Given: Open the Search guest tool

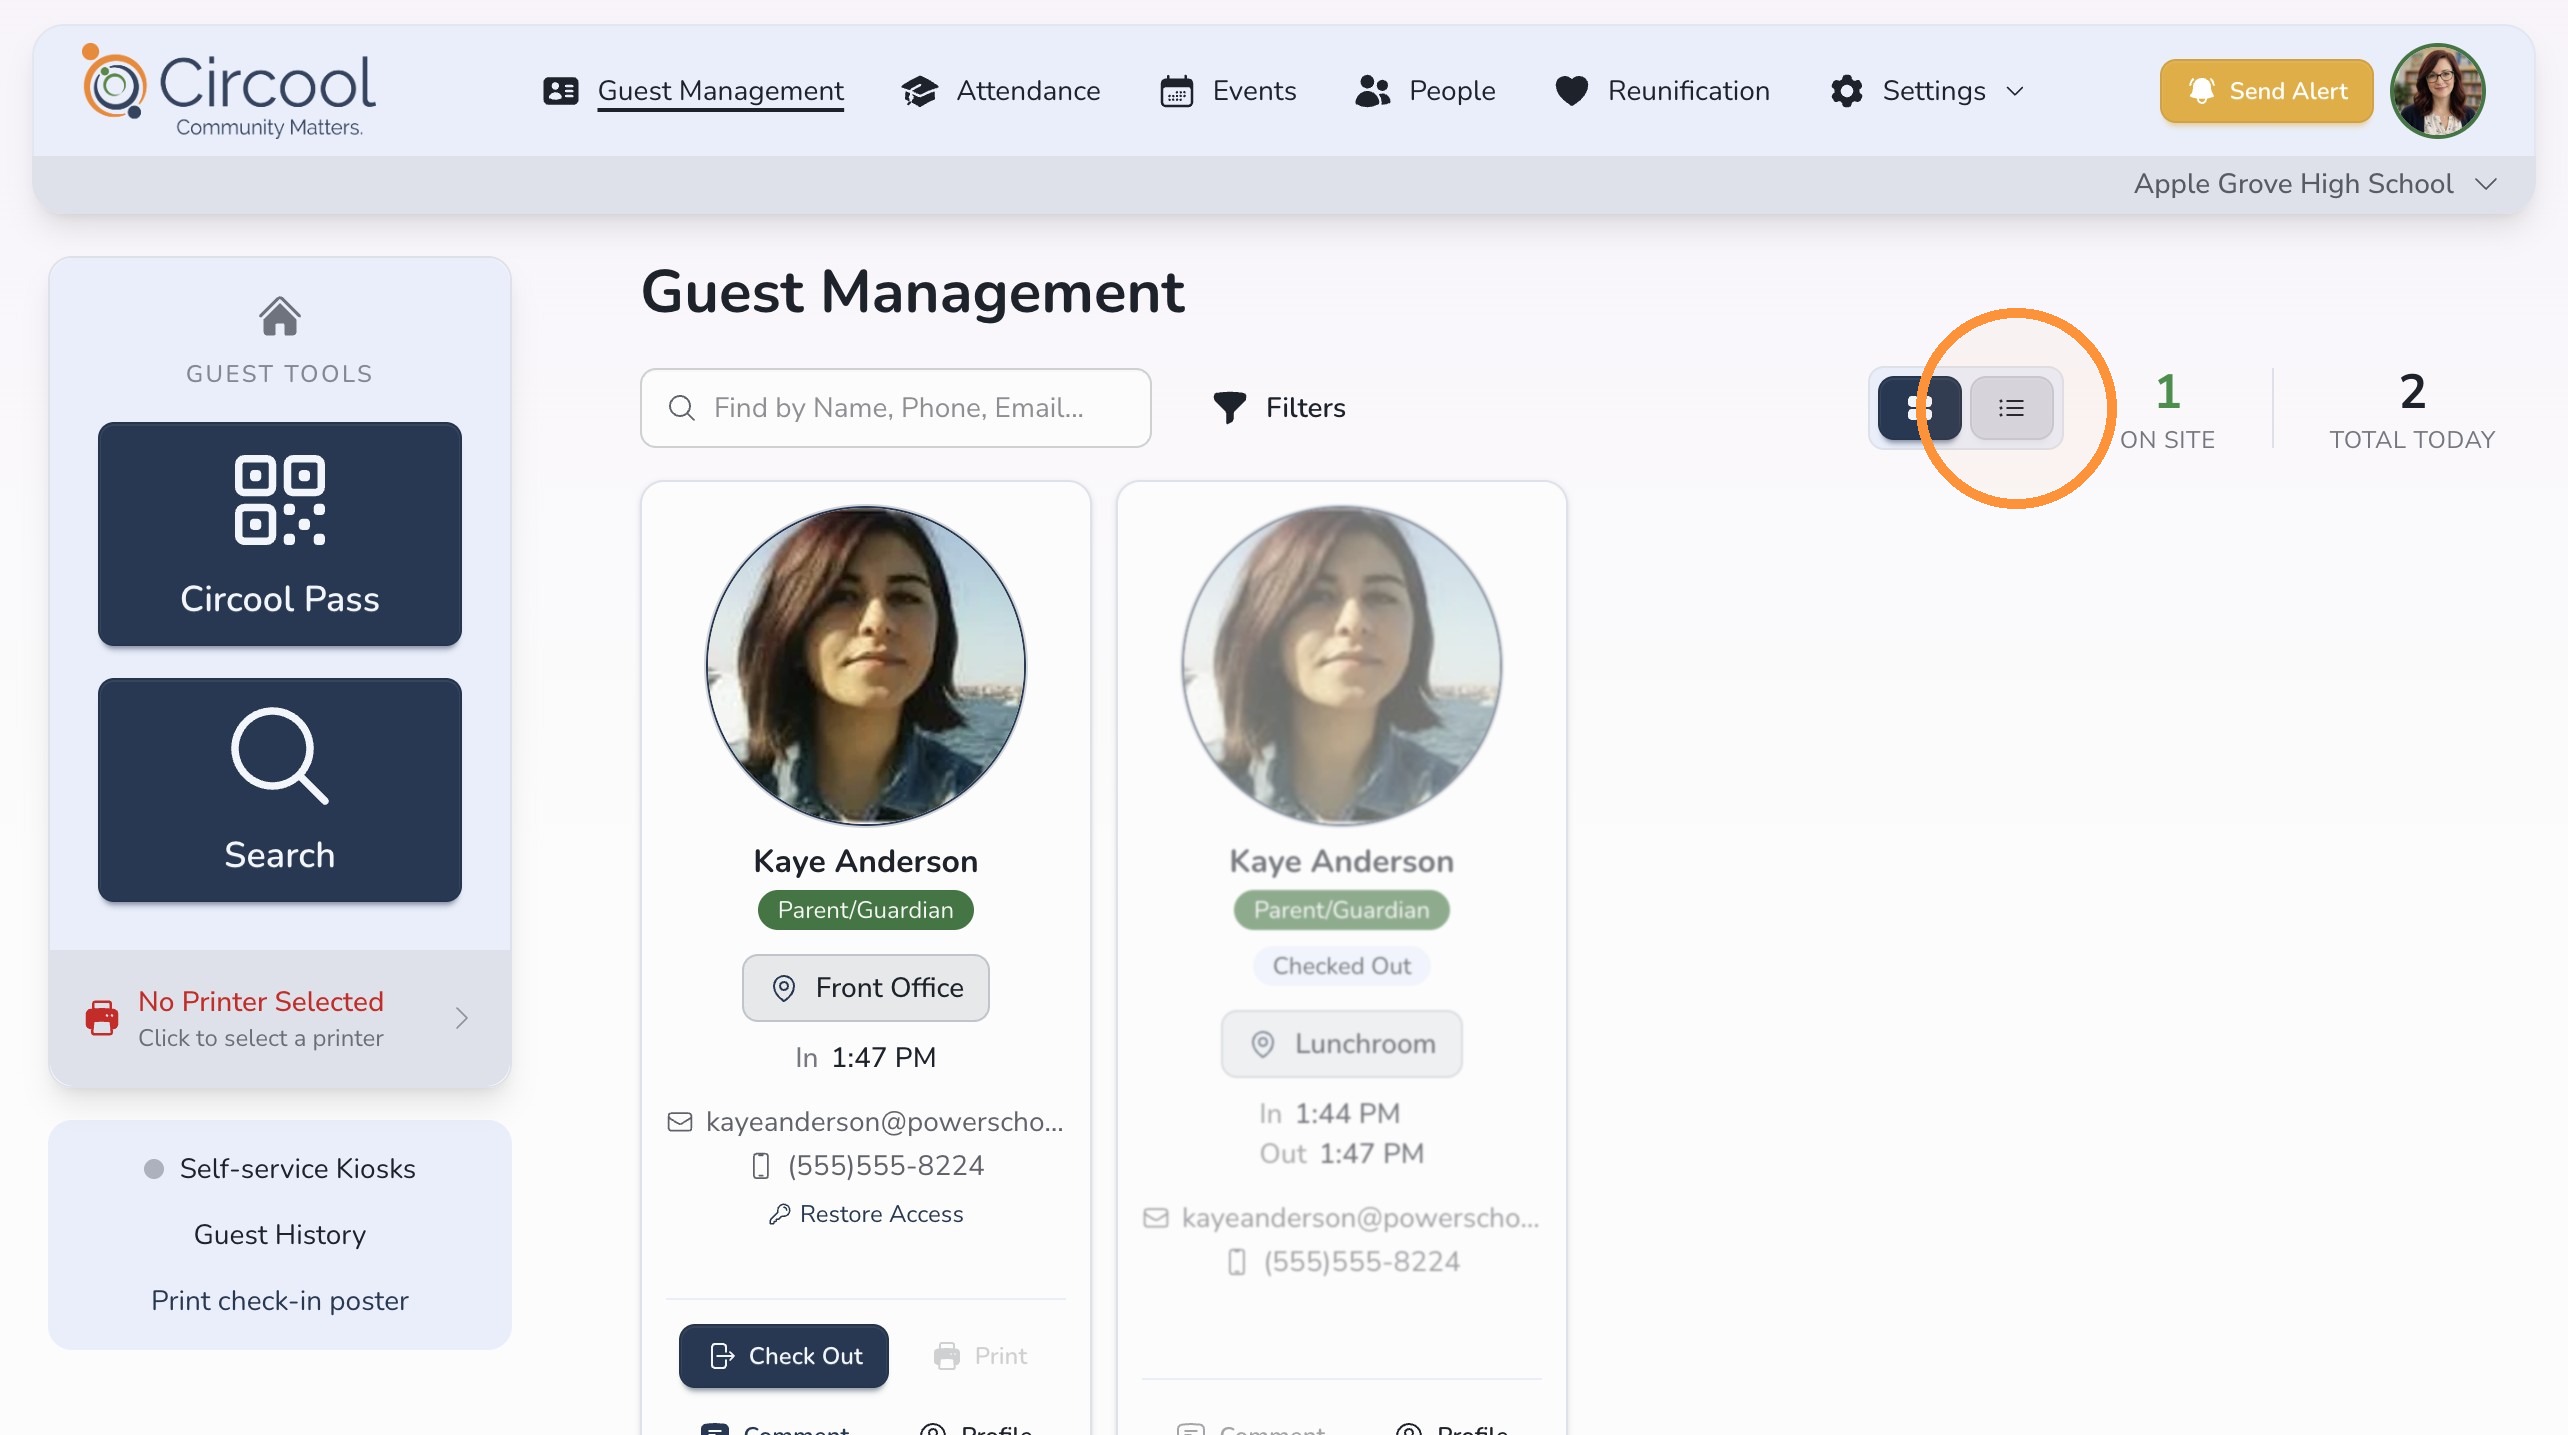Looking at the screenshot, I should [280, 790].
